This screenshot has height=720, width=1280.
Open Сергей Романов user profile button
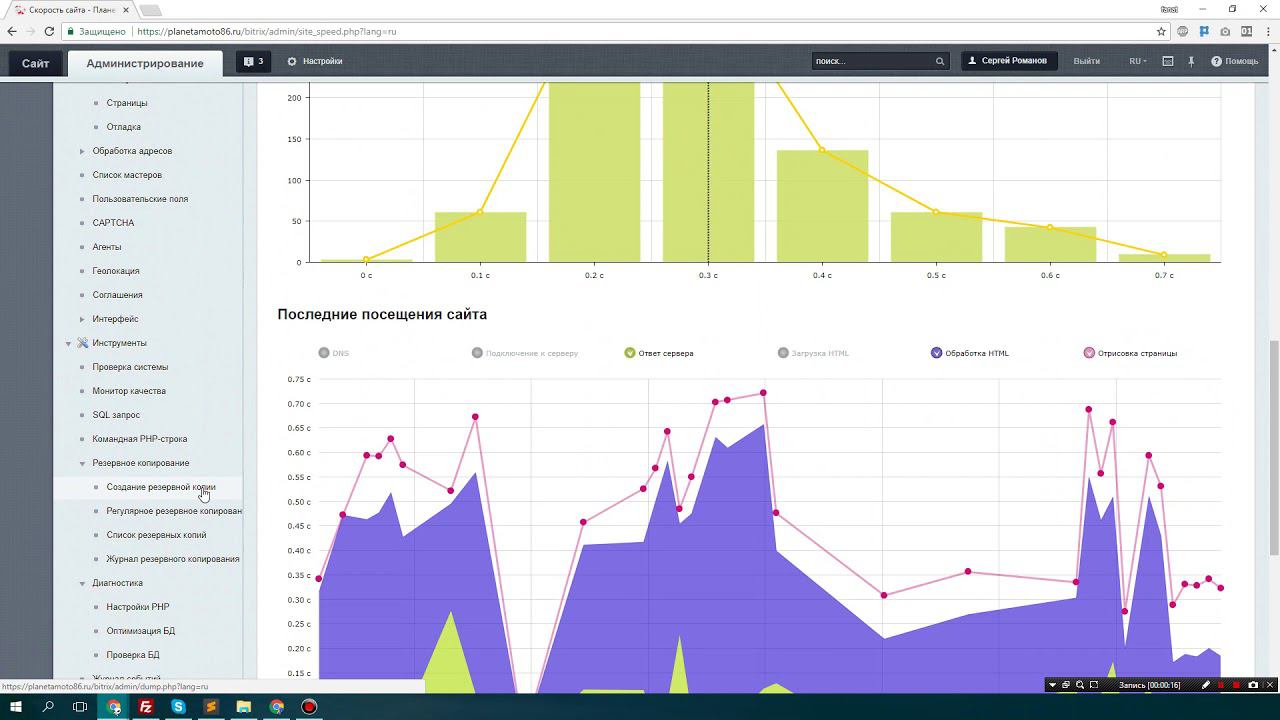coord(1008,61)
